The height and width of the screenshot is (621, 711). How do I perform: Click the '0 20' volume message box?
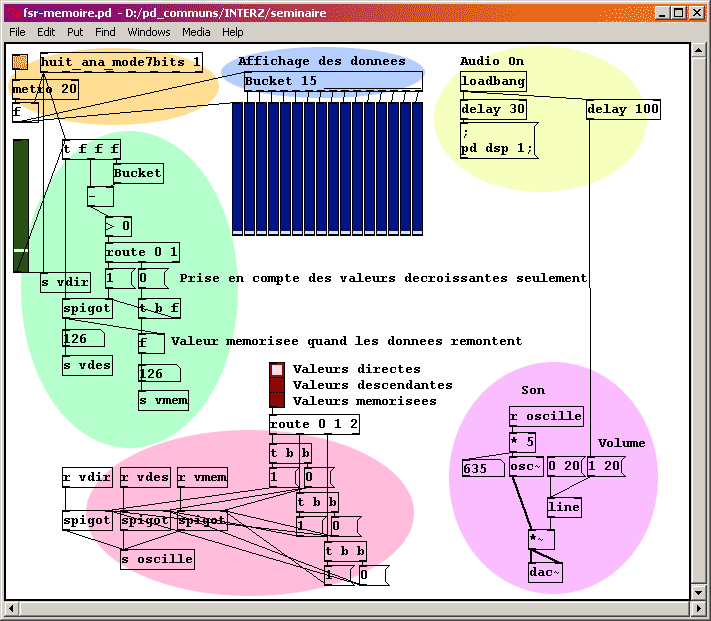[x=564, y=466]
